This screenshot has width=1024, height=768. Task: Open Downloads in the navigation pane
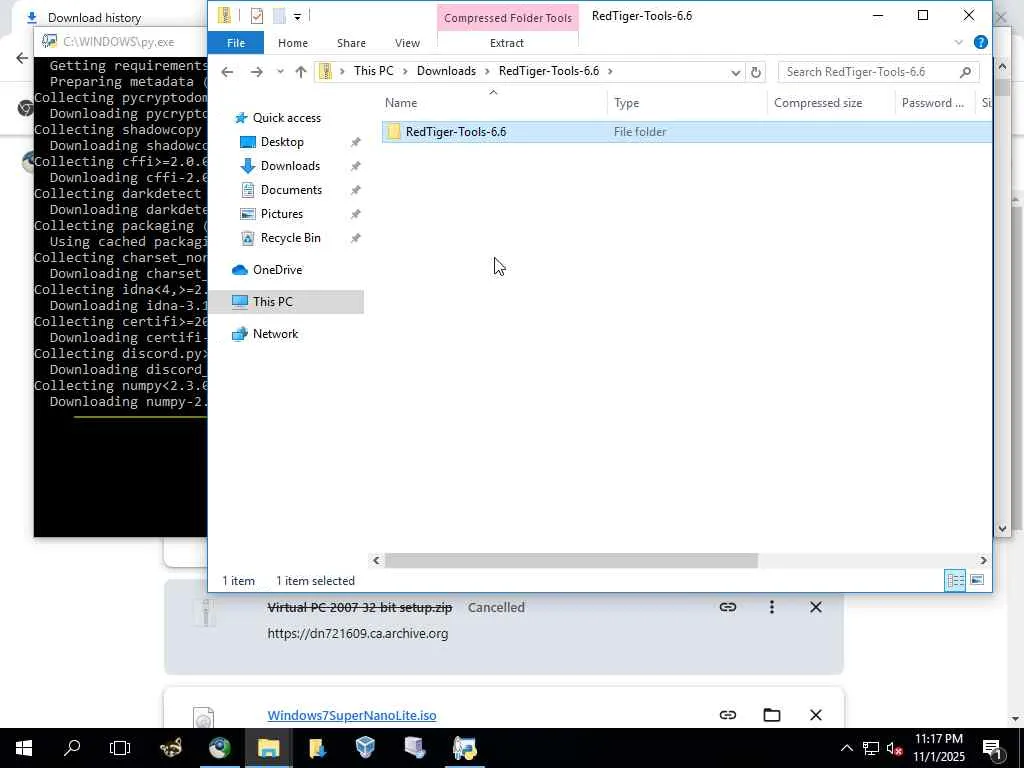(x=290, y=166)
